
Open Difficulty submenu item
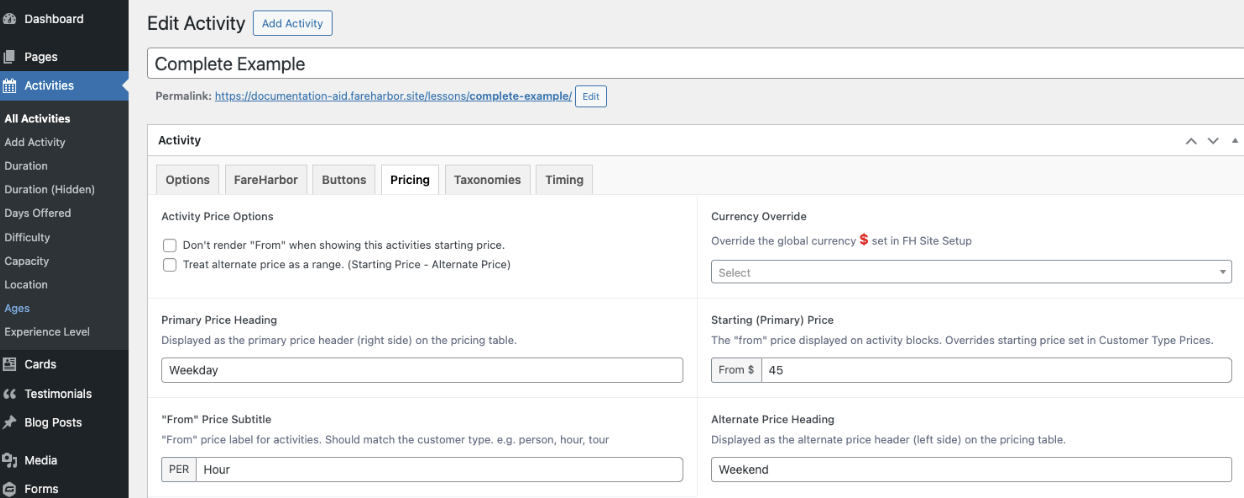(x=27, y=237)
